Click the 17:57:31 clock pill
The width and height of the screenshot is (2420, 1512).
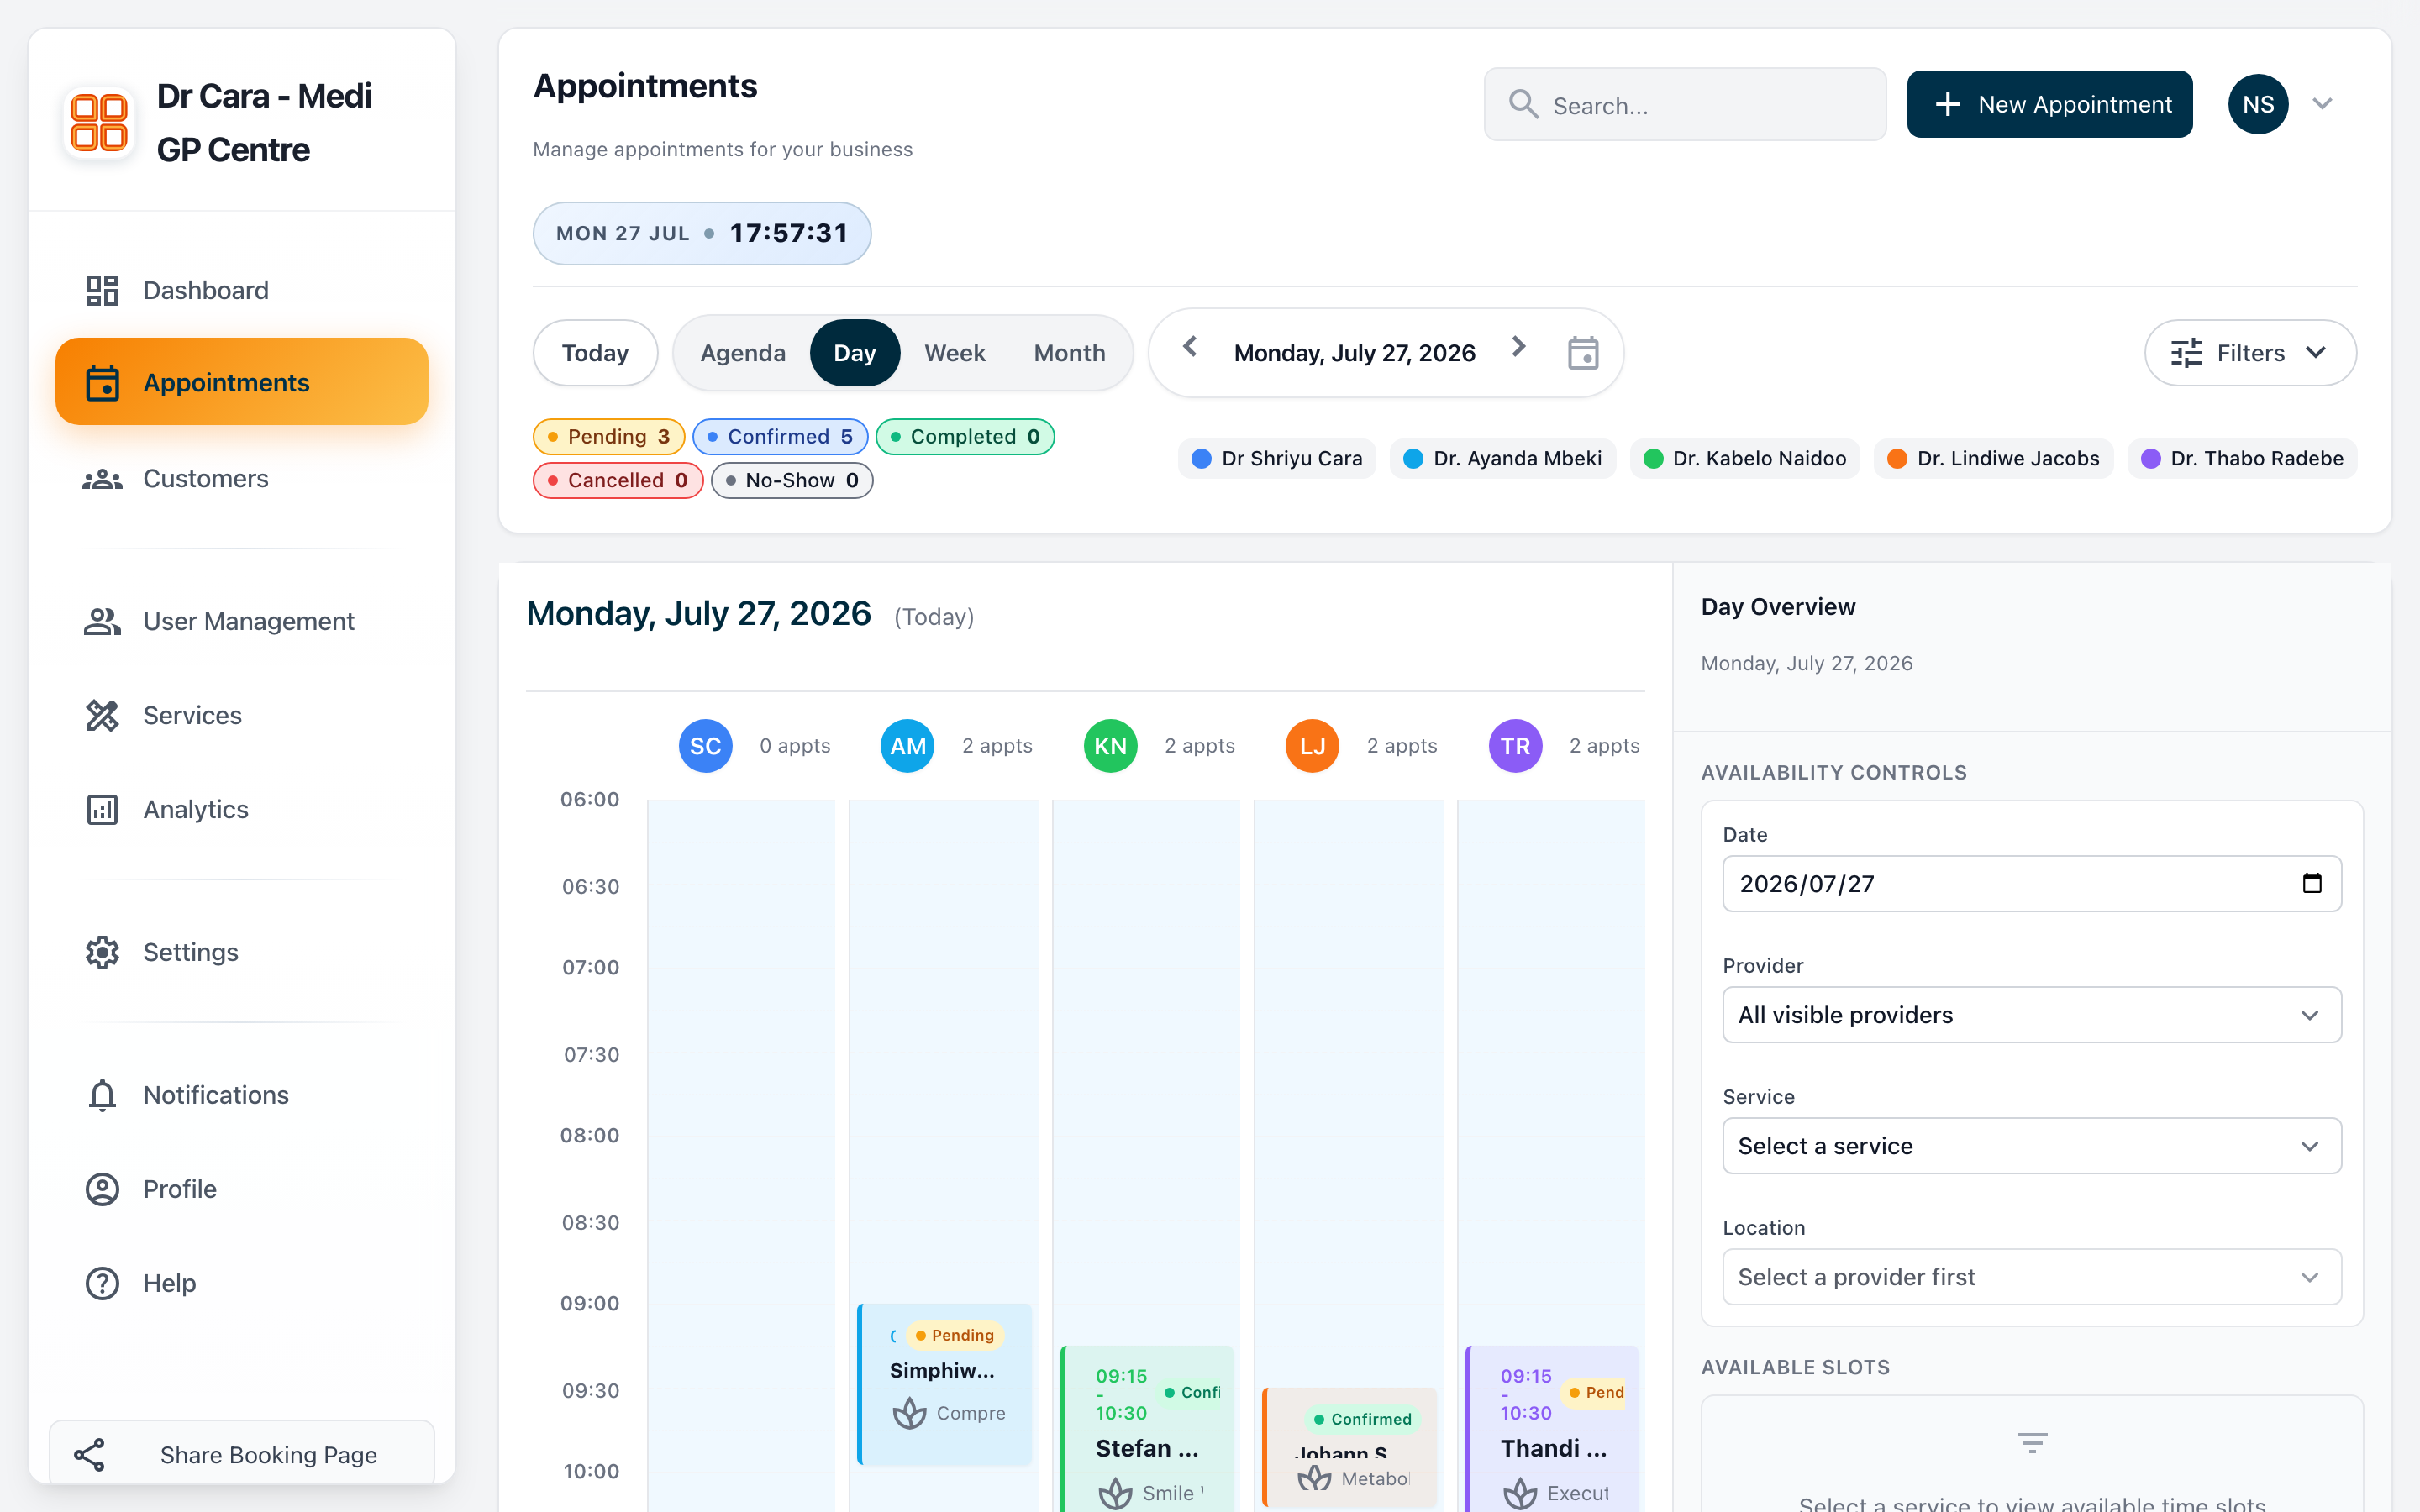click(702, 233)
